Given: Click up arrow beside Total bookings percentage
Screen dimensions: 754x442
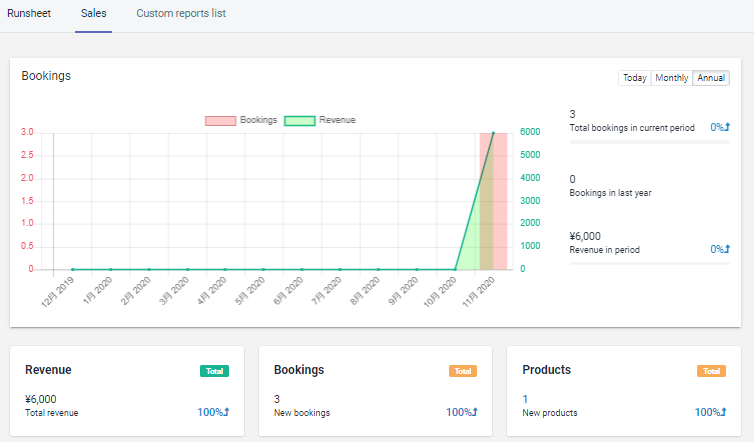Looking at the screenshot, I should tap(727, 128).
